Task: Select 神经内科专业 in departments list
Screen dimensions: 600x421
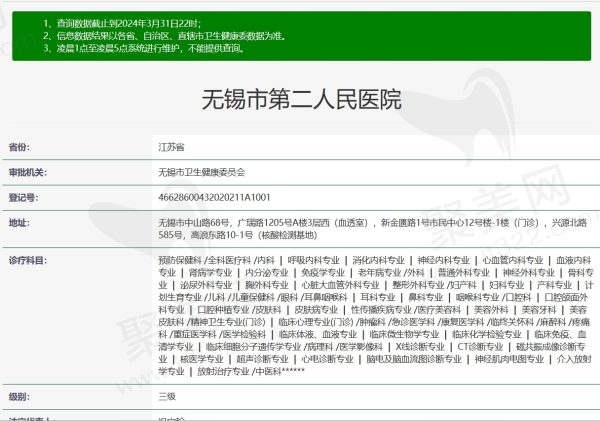Action: [443, 261]
